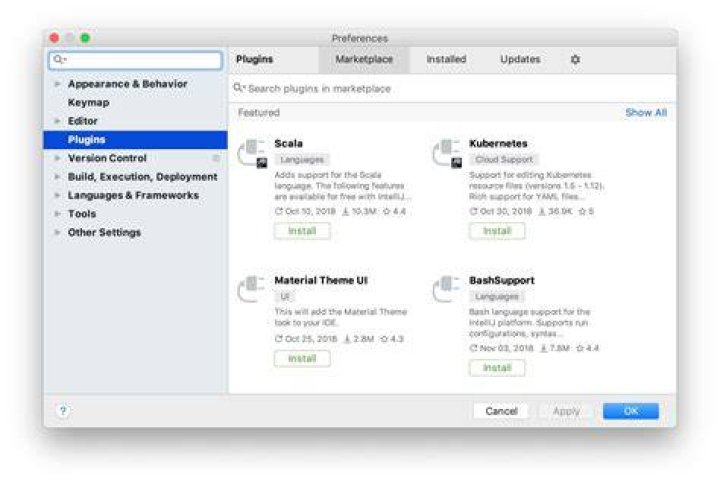This screenshot has width=720, height=485.
Task: Expand the Version Control section
Action: click(x=57, y=158)
